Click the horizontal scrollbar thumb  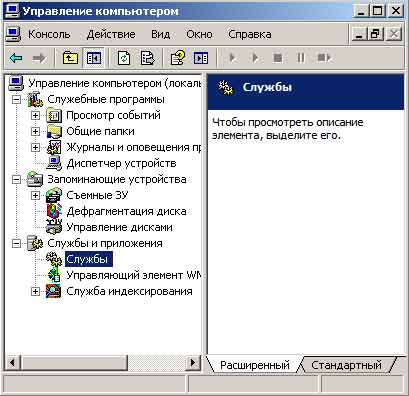[74, 362]
